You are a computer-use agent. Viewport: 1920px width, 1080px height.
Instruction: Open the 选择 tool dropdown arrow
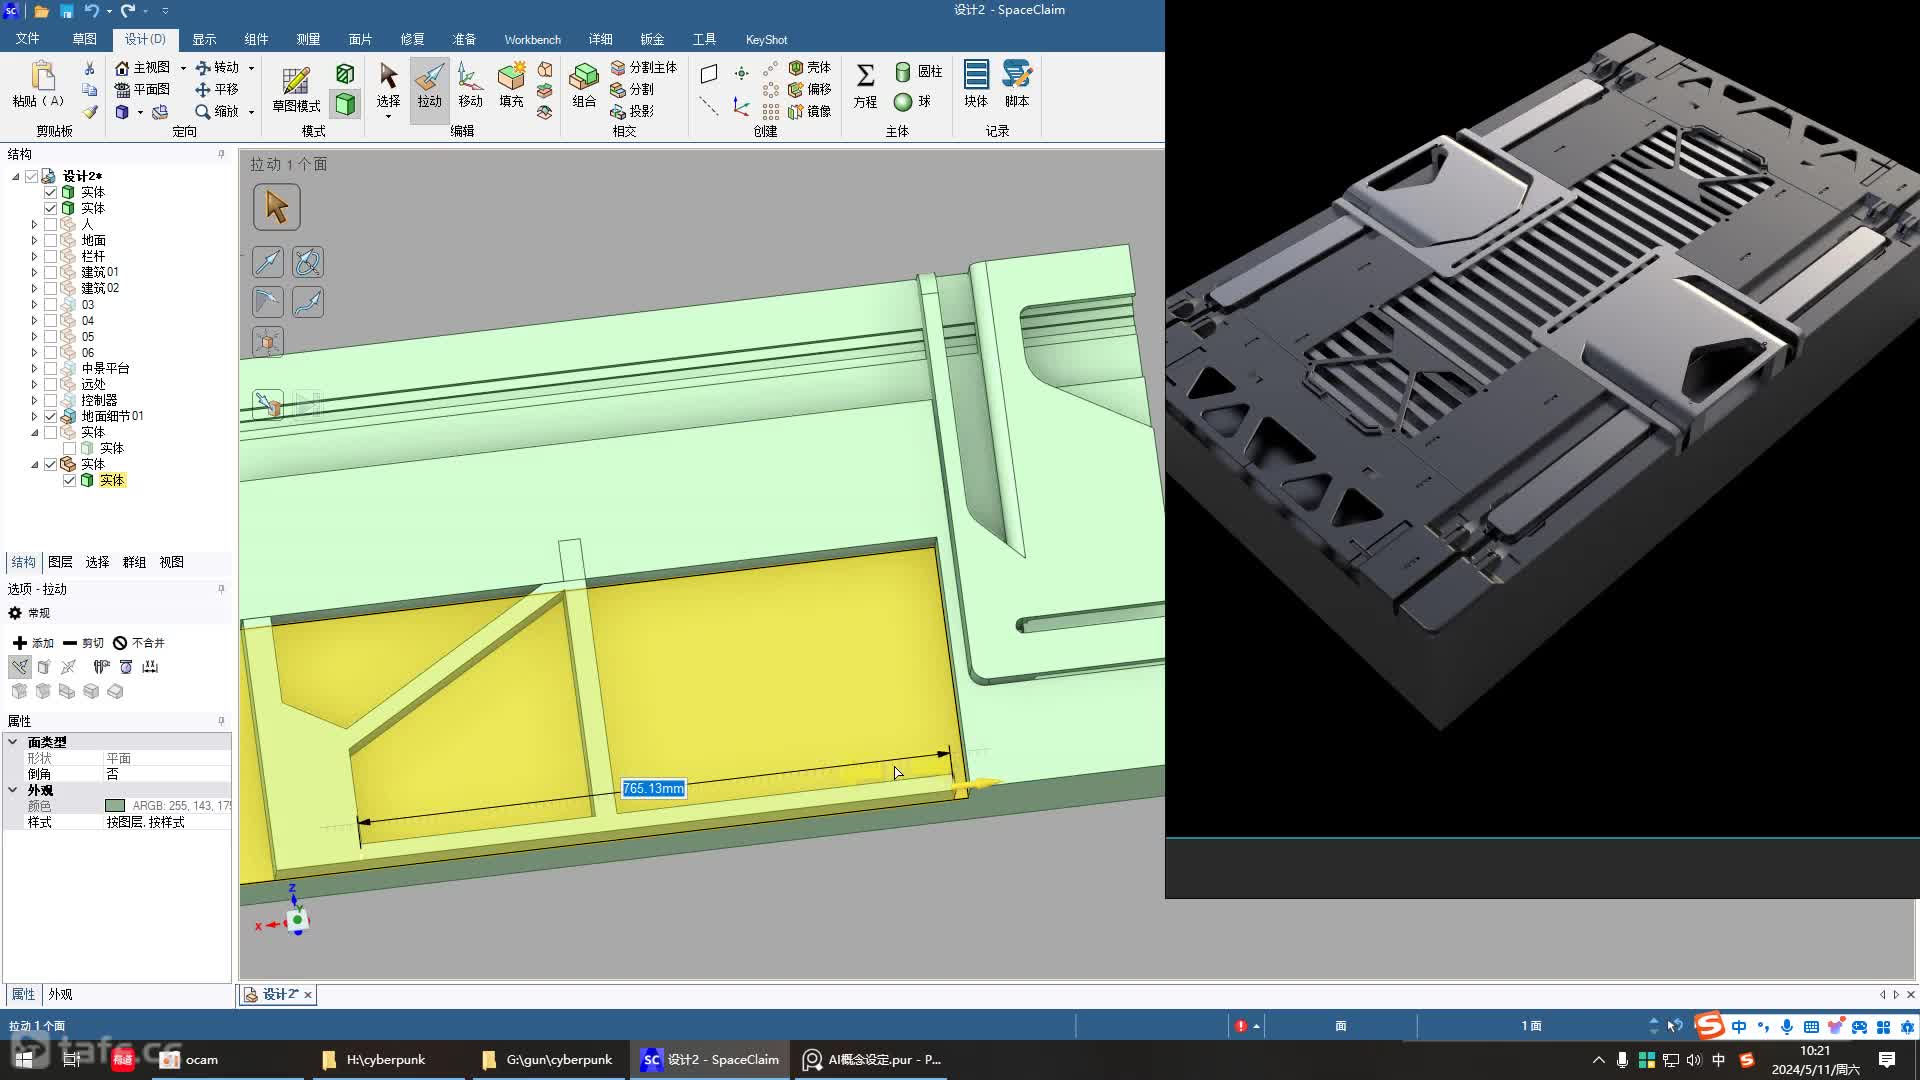click(x=388, y=117)
